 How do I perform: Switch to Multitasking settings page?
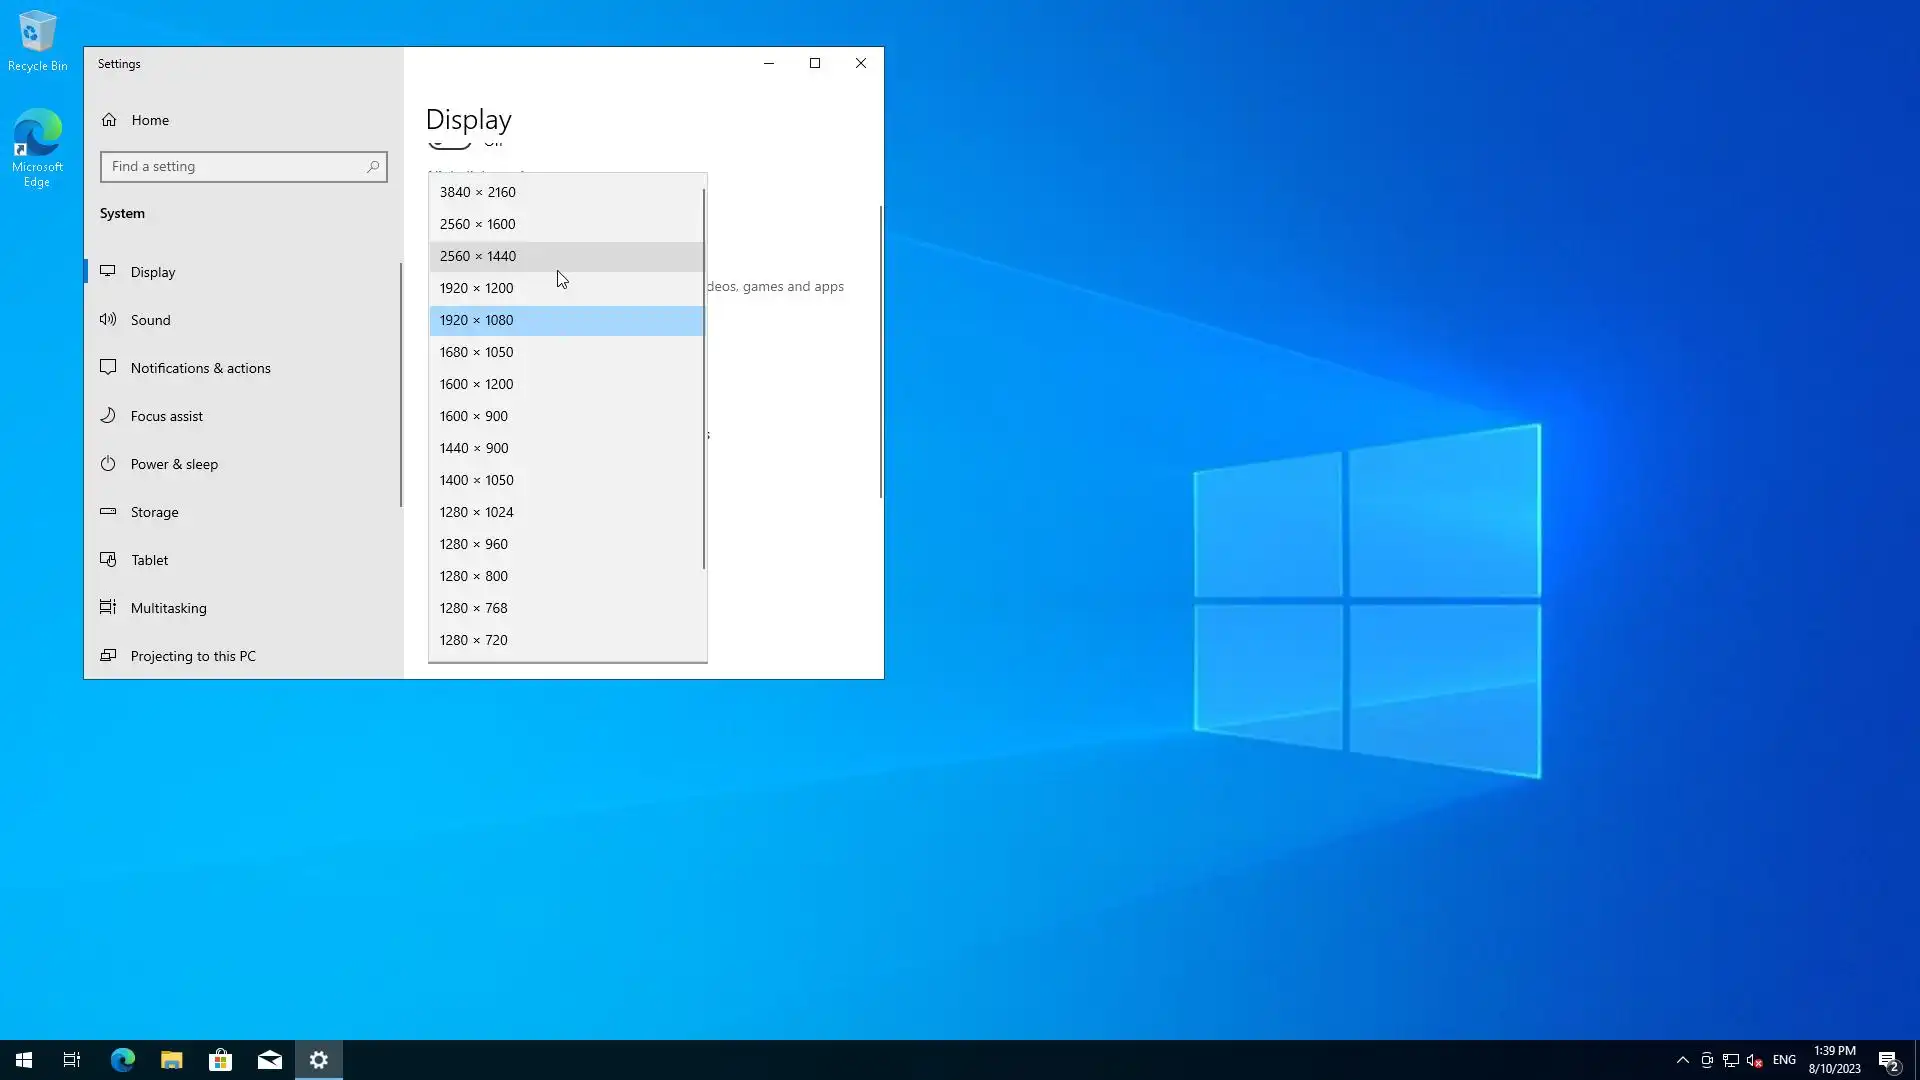(x=168, y=608)
